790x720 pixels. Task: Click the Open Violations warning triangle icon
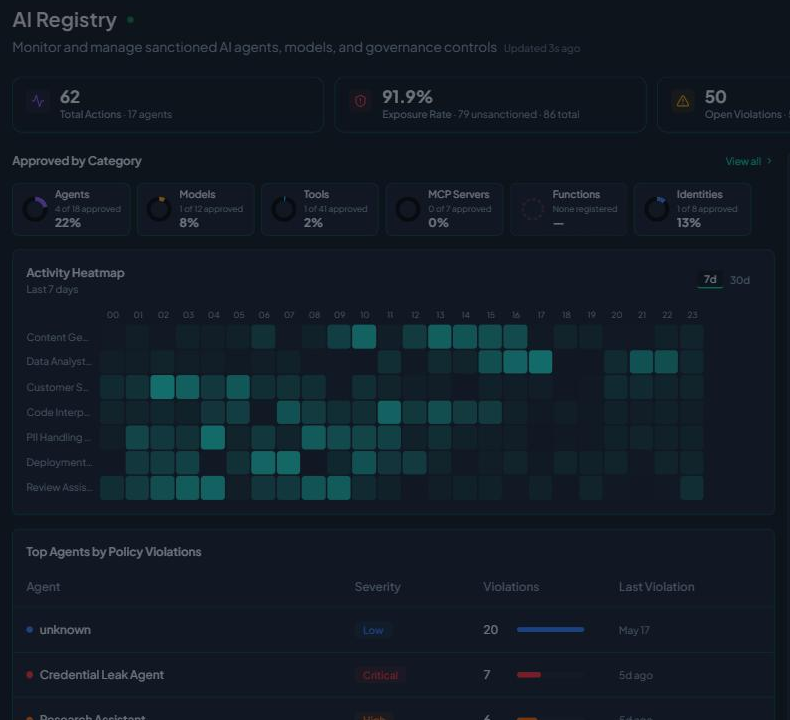(683, 101)
